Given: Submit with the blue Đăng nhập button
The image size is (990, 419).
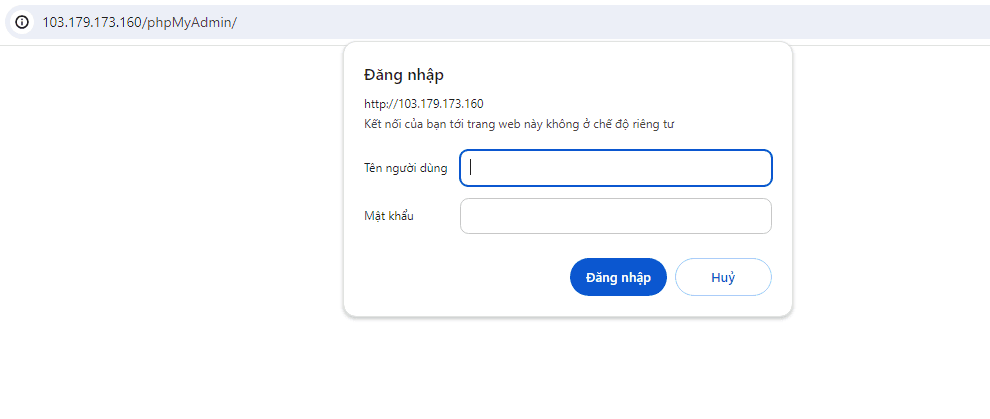Looking at the screenshot, I should point(618,277).
